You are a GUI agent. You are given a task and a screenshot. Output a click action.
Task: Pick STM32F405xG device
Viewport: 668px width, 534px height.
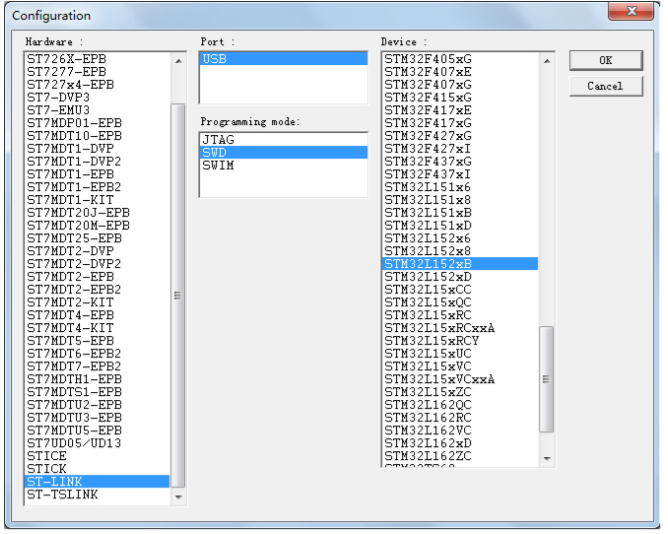460,59
